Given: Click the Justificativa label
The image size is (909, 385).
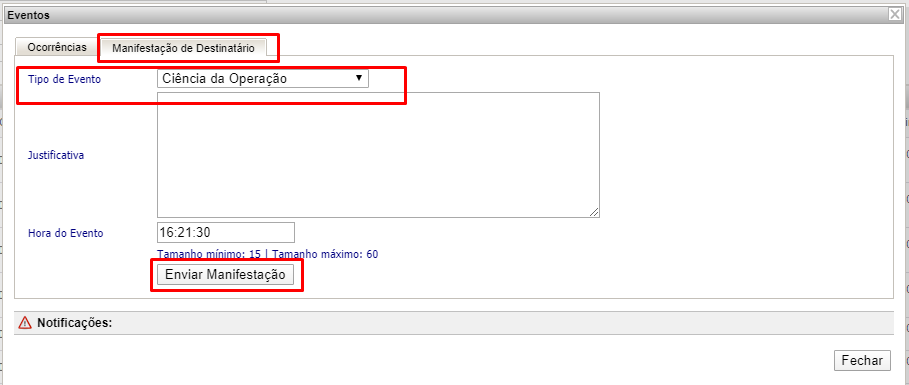Looking at the screenshot, I should click(x=56, y=155).
